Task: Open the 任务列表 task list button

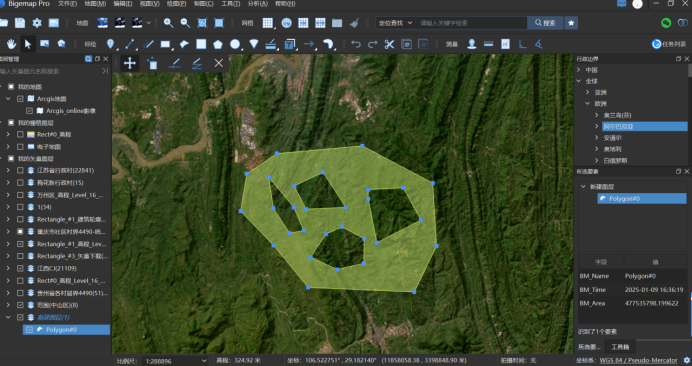Action: pyautogui.click(x=669, y=44)
